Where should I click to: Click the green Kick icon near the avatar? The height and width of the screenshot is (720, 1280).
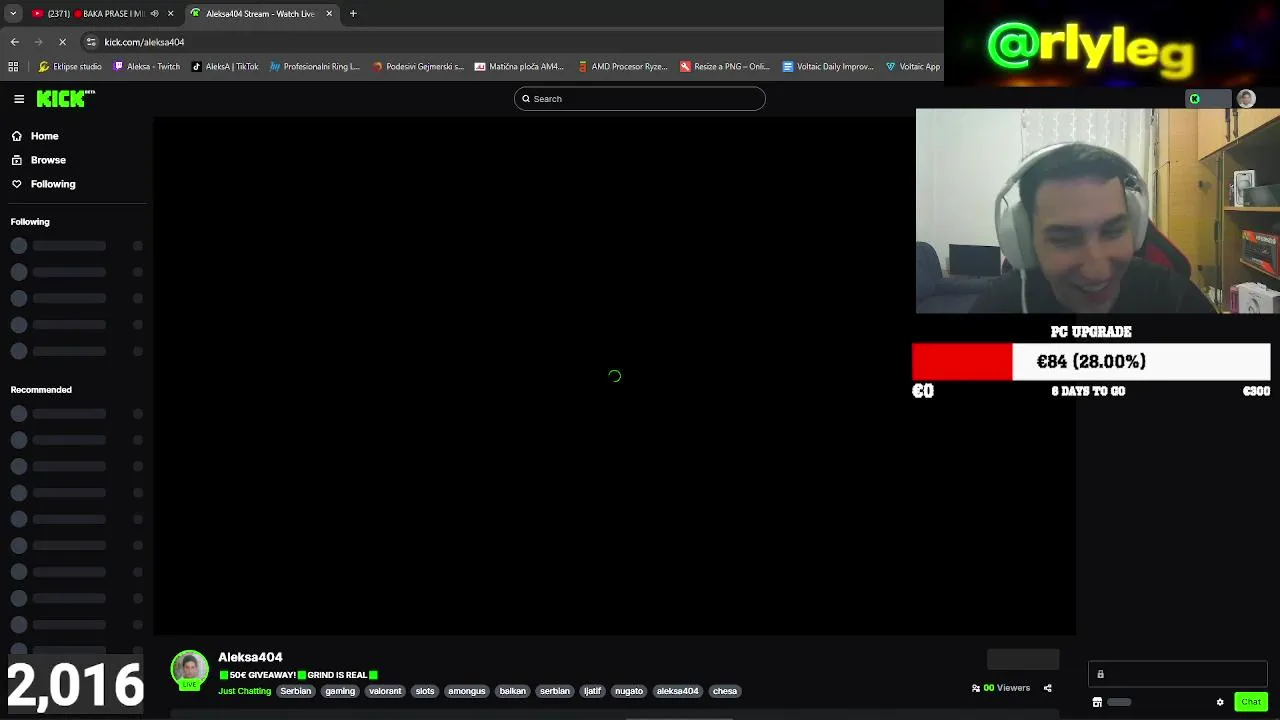[x=1194, y=99]
